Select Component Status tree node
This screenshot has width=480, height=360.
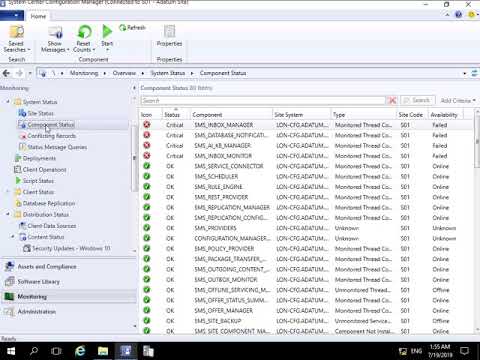51,125
